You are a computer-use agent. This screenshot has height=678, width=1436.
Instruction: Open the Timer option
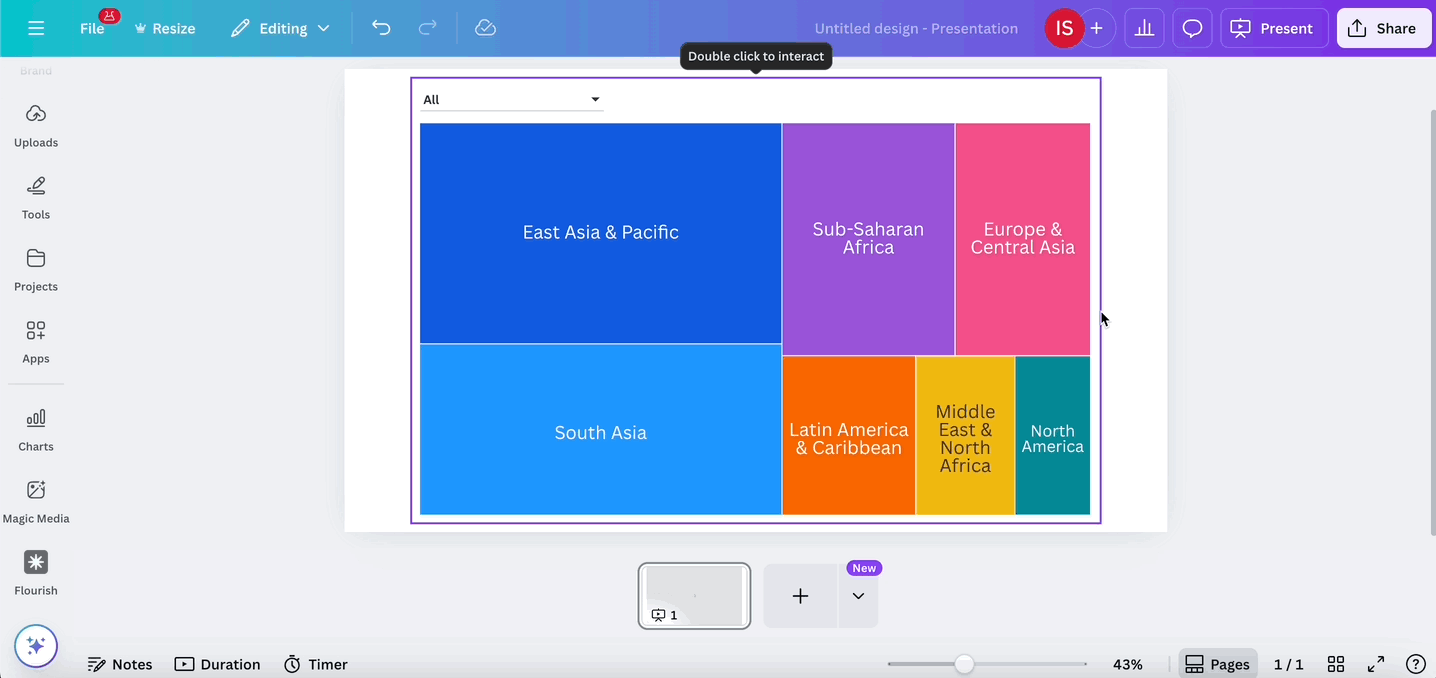coord(316,664)
